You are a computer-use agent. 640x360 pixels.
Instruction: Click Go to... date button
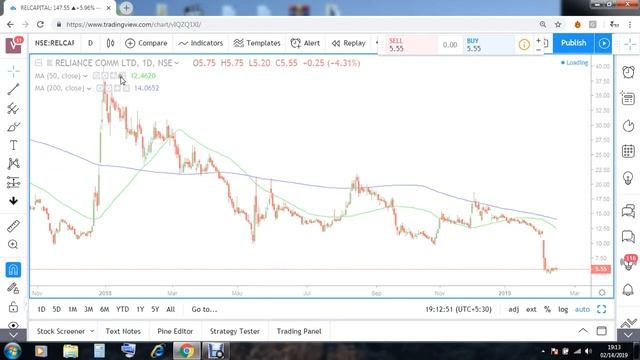tap(204, 309)
